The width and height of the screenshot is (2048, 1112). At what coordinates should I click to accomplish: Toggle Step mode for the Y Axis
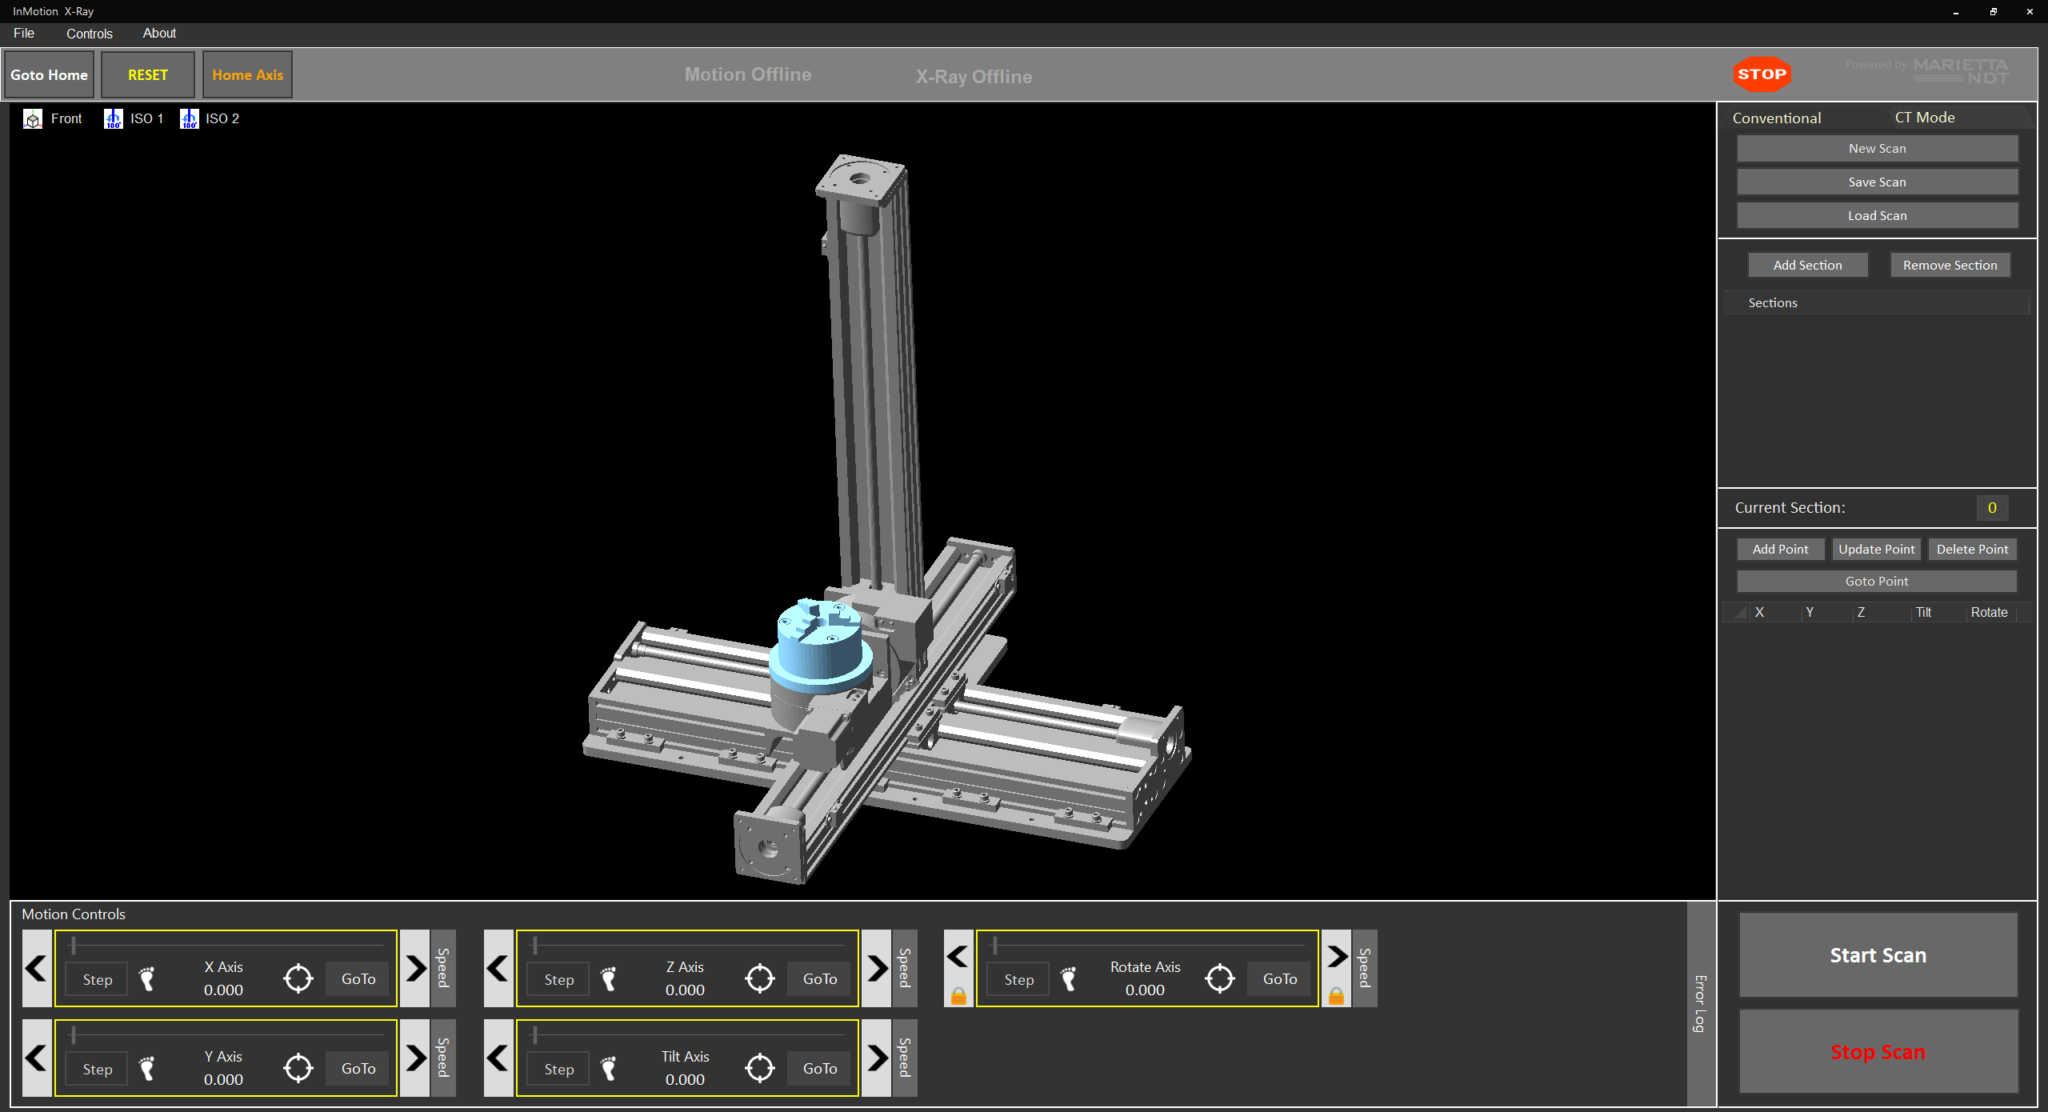97,1069
